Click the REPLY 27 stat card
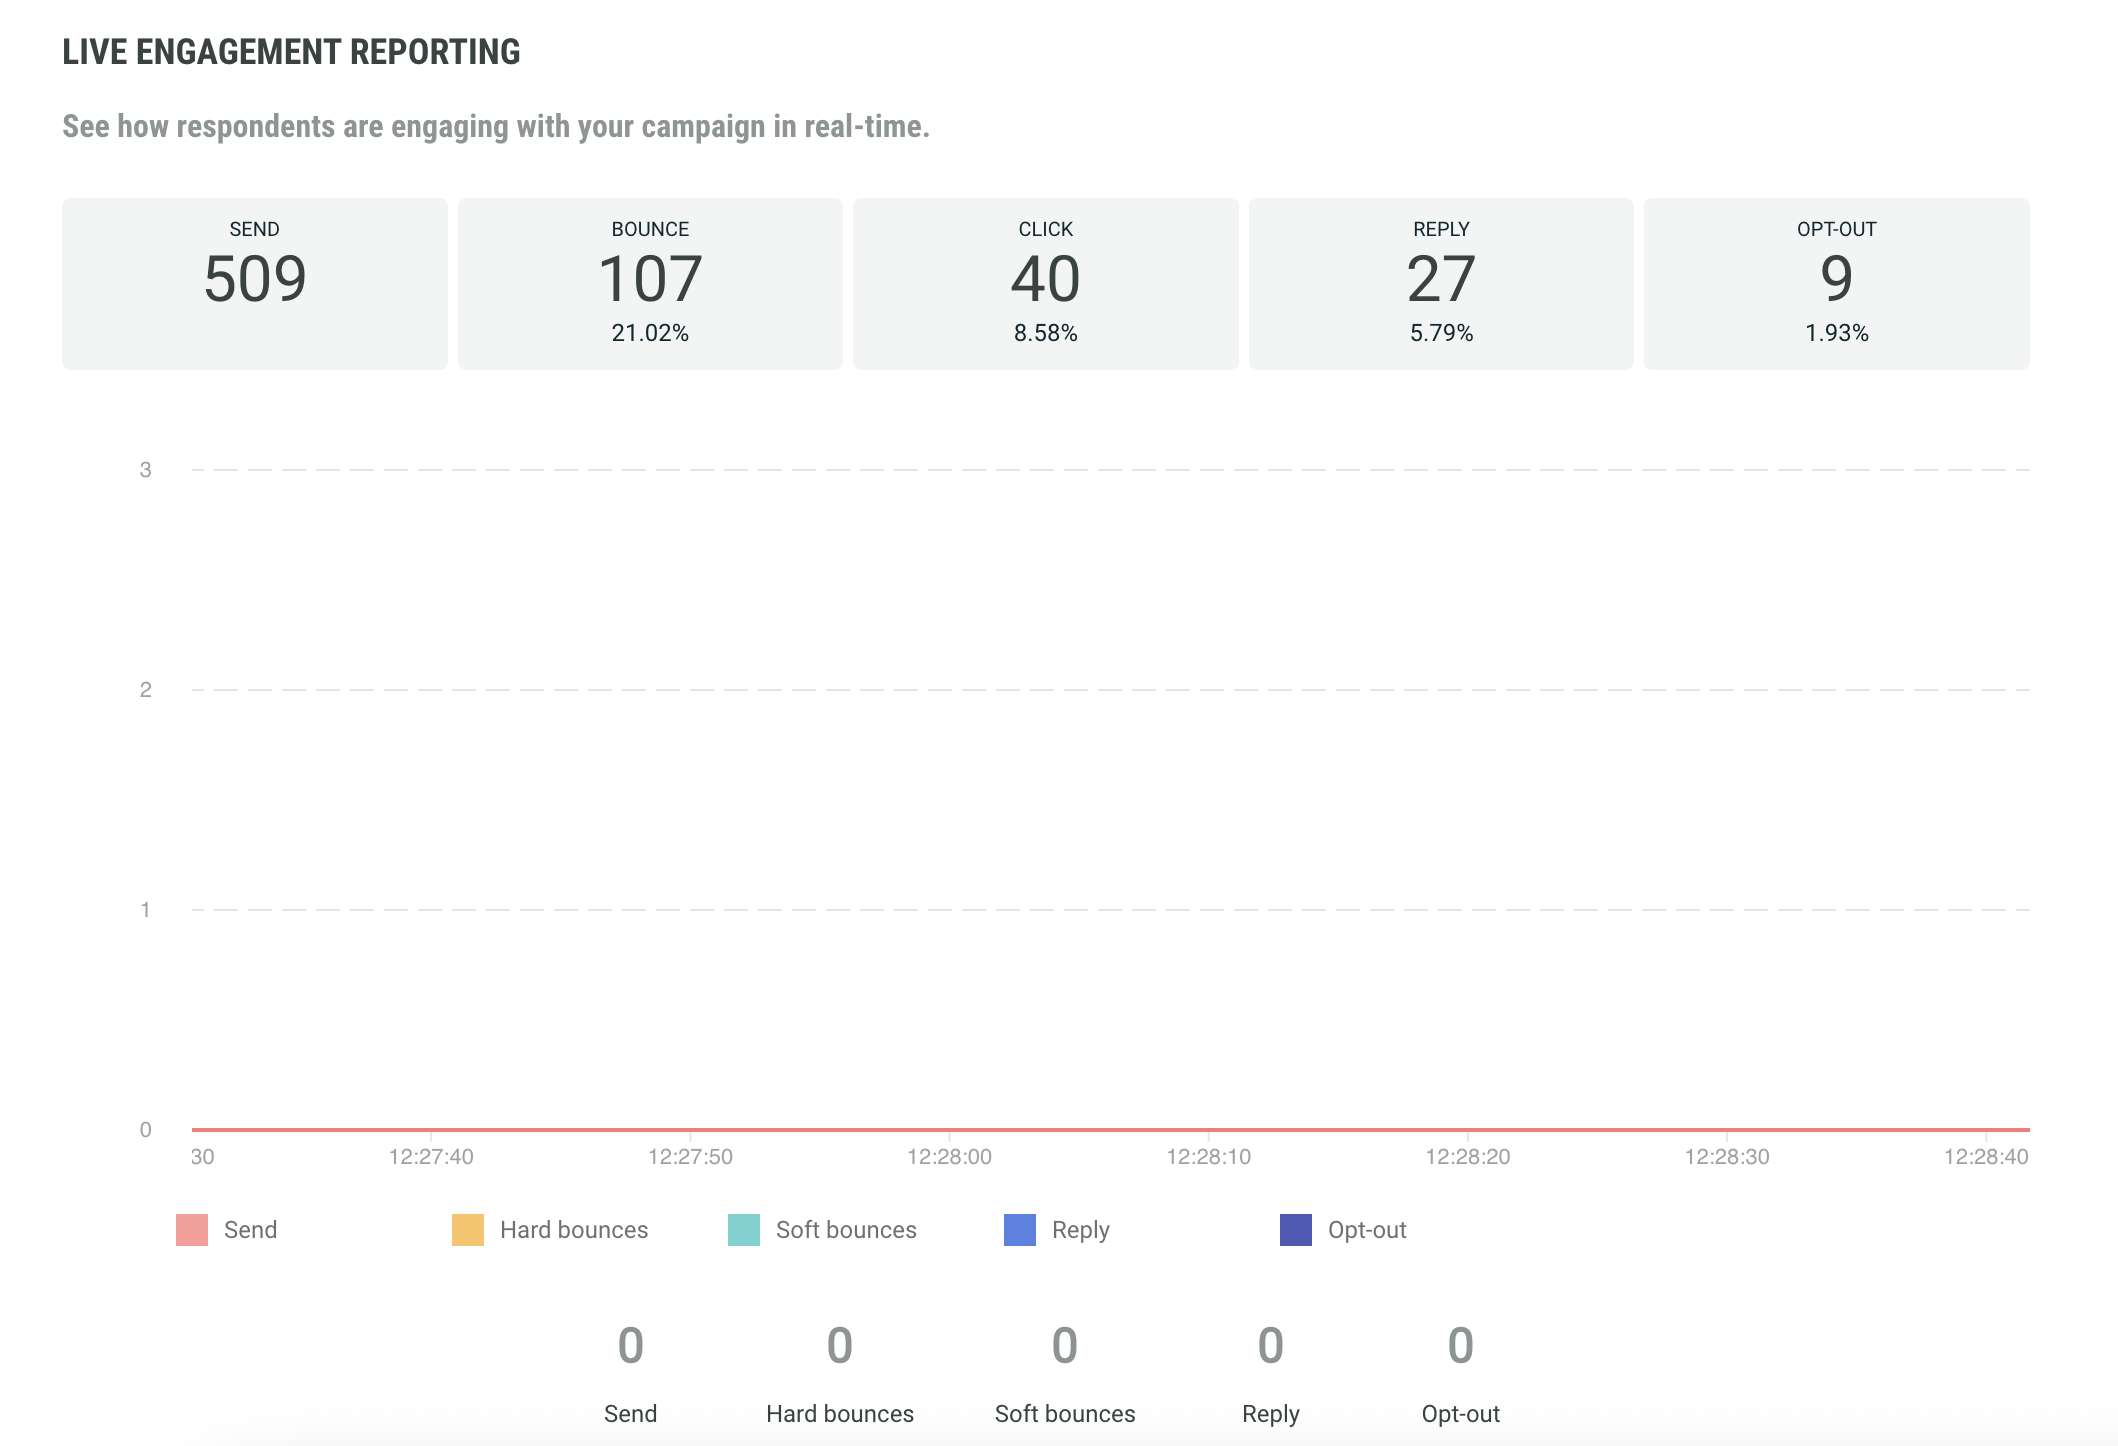Viewport: 2118px width, 1446px height. pyautogui.click(x=1441, y=284)
